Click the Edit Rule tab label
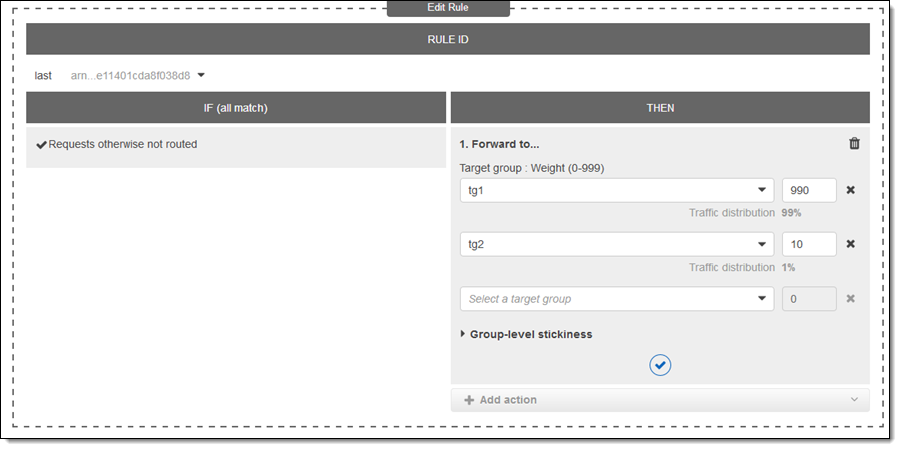The image size is (900, 449). click(448, 8)
